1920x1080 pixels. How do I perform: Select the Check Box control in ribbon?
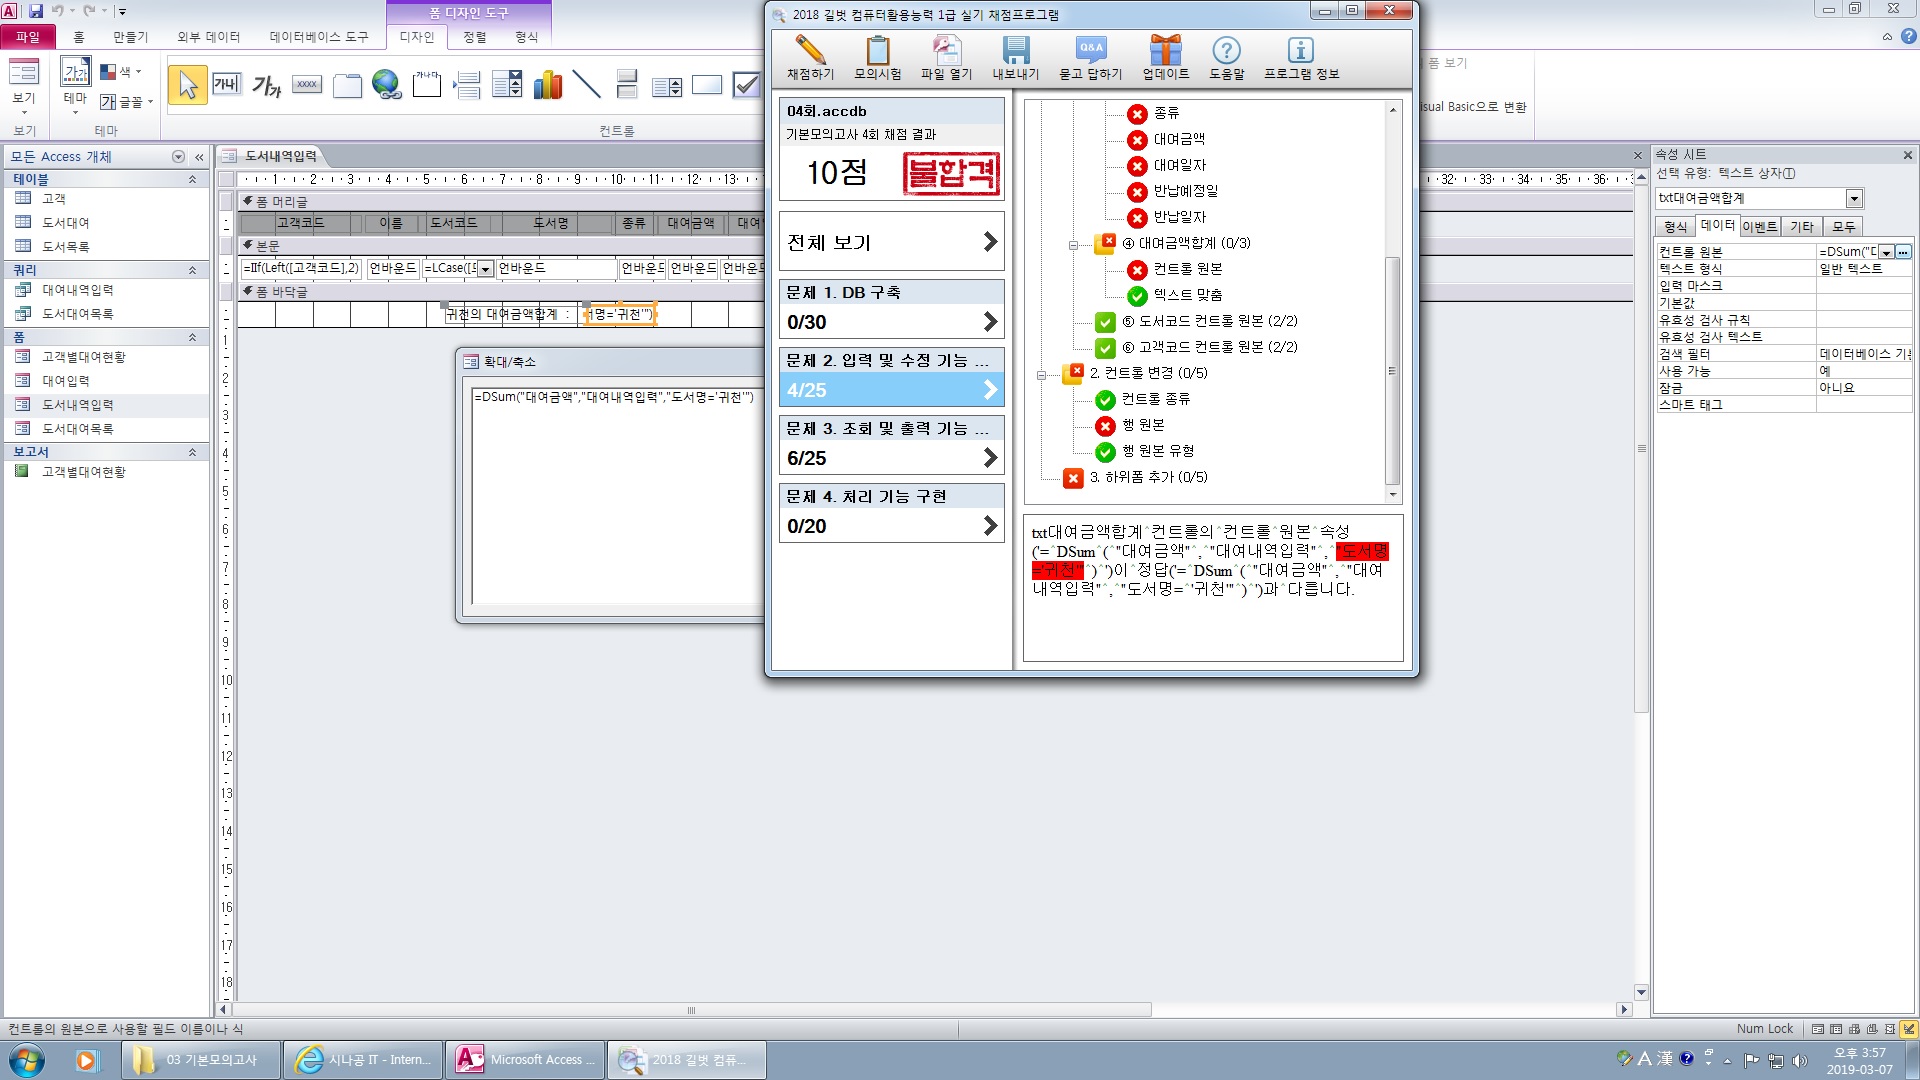tap(746, 85)
